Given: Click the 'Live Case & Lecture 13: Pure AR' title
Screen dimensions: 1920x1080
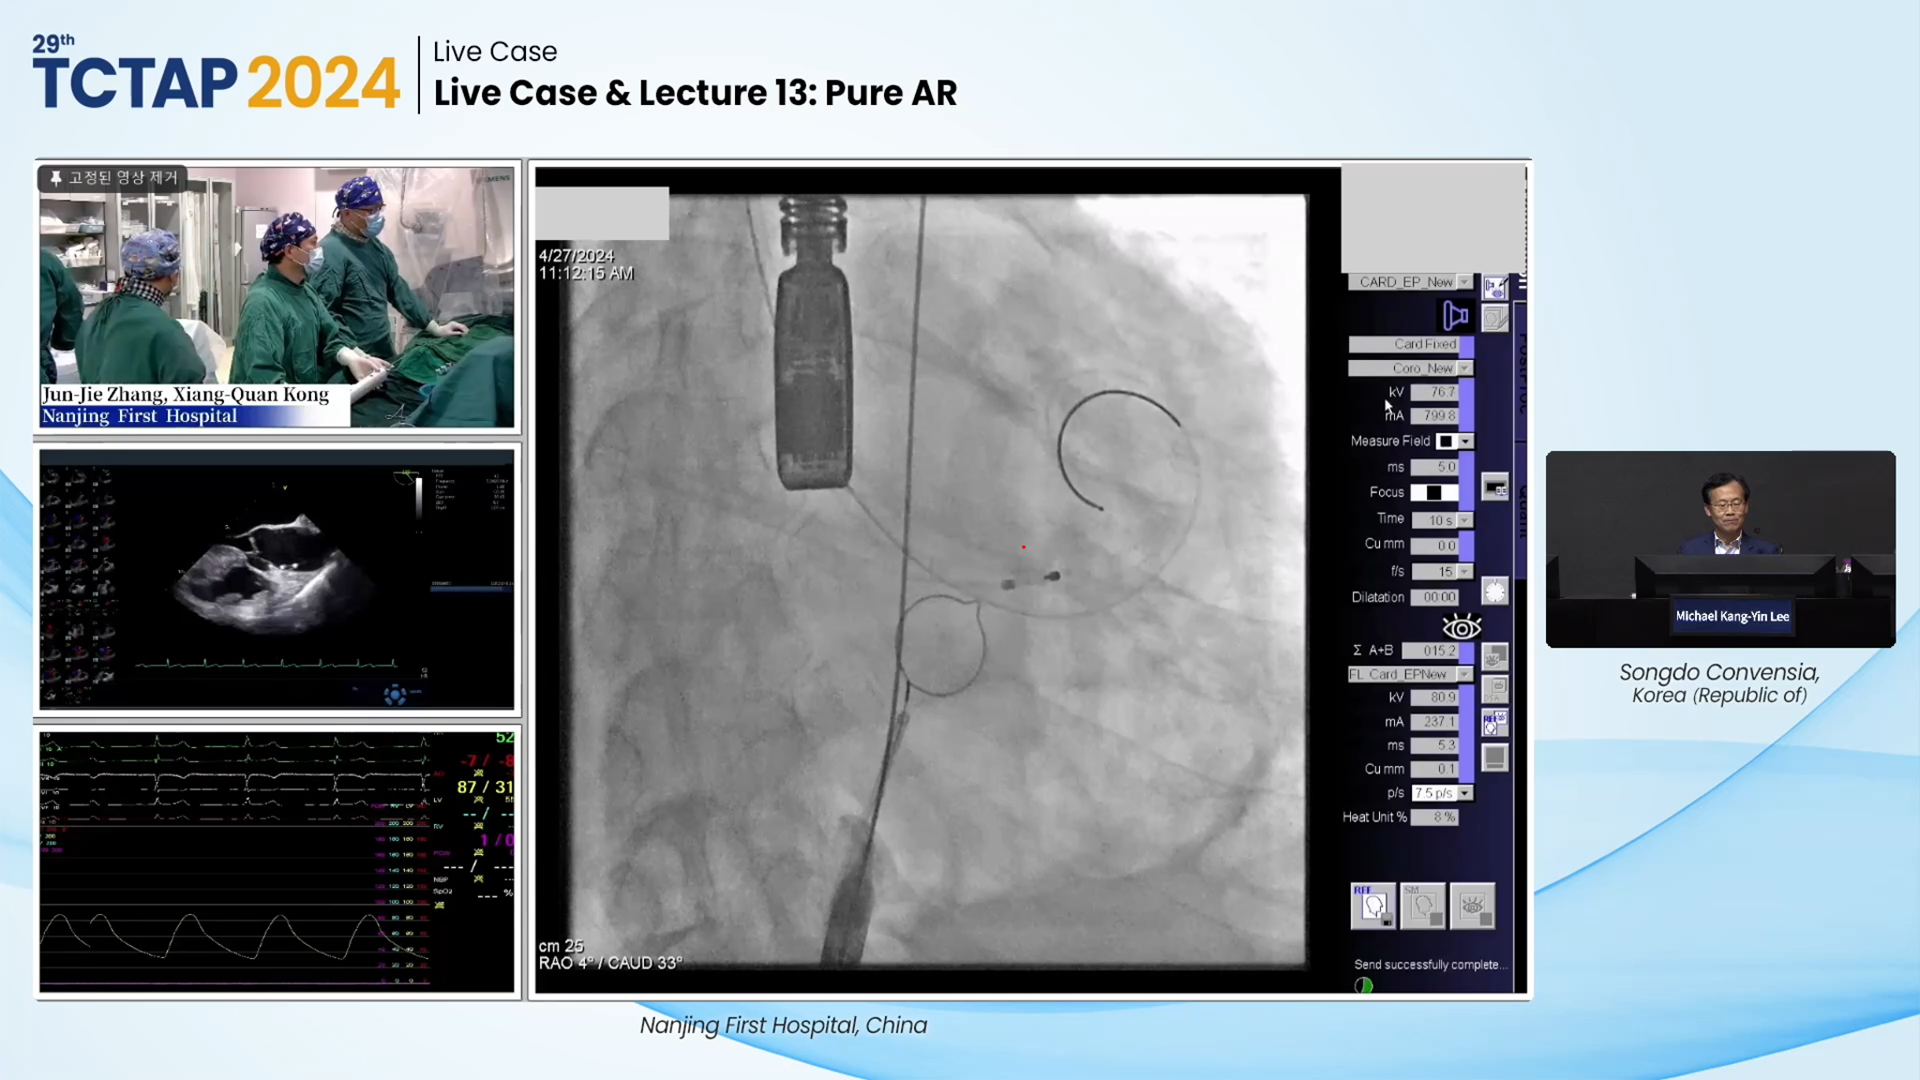Looking at the screenshot, I should coord(695,93).
